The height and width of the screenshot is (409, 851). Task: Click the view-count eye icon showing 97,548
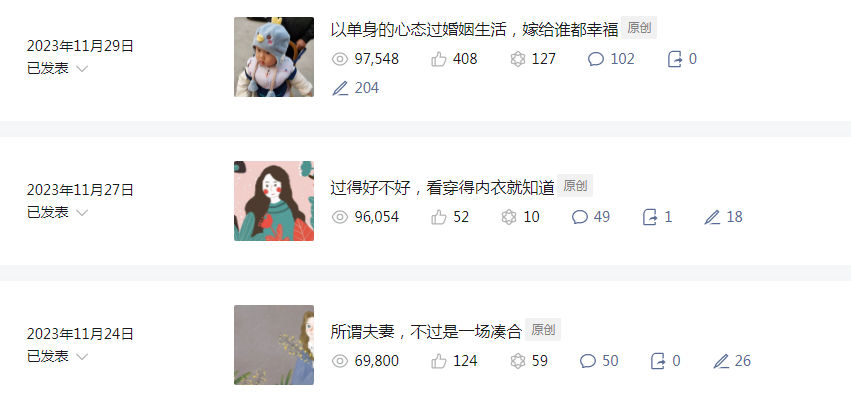click(x=340, y=59)
